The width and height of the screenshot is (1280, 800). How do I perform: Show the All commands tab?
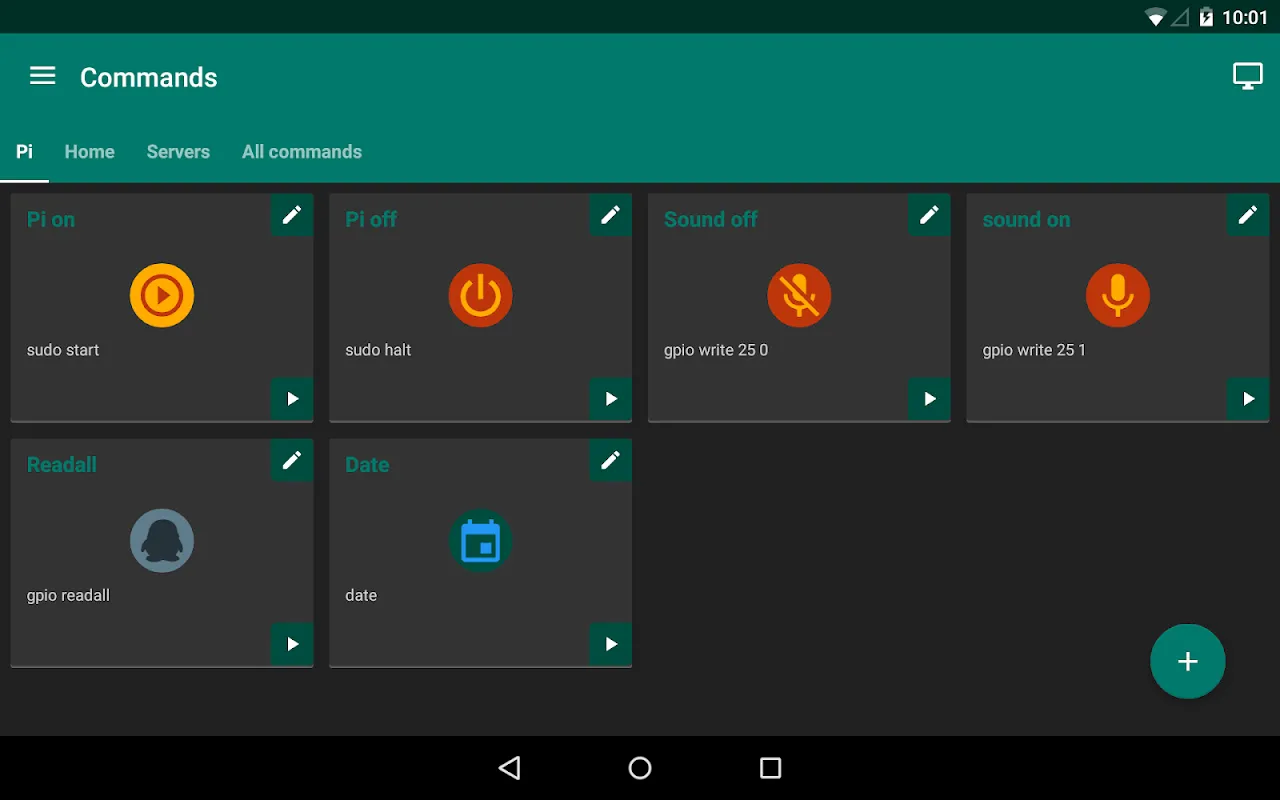(x=301, y=152)
